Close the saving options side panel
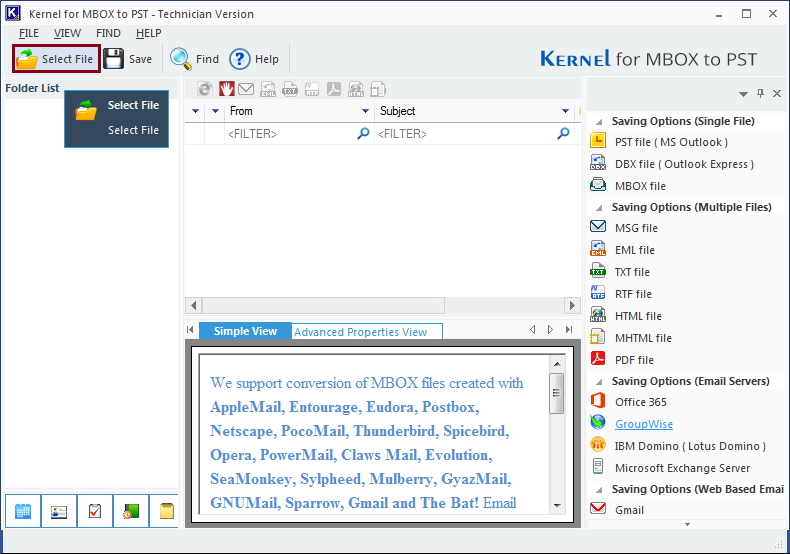 click(777, 93)
